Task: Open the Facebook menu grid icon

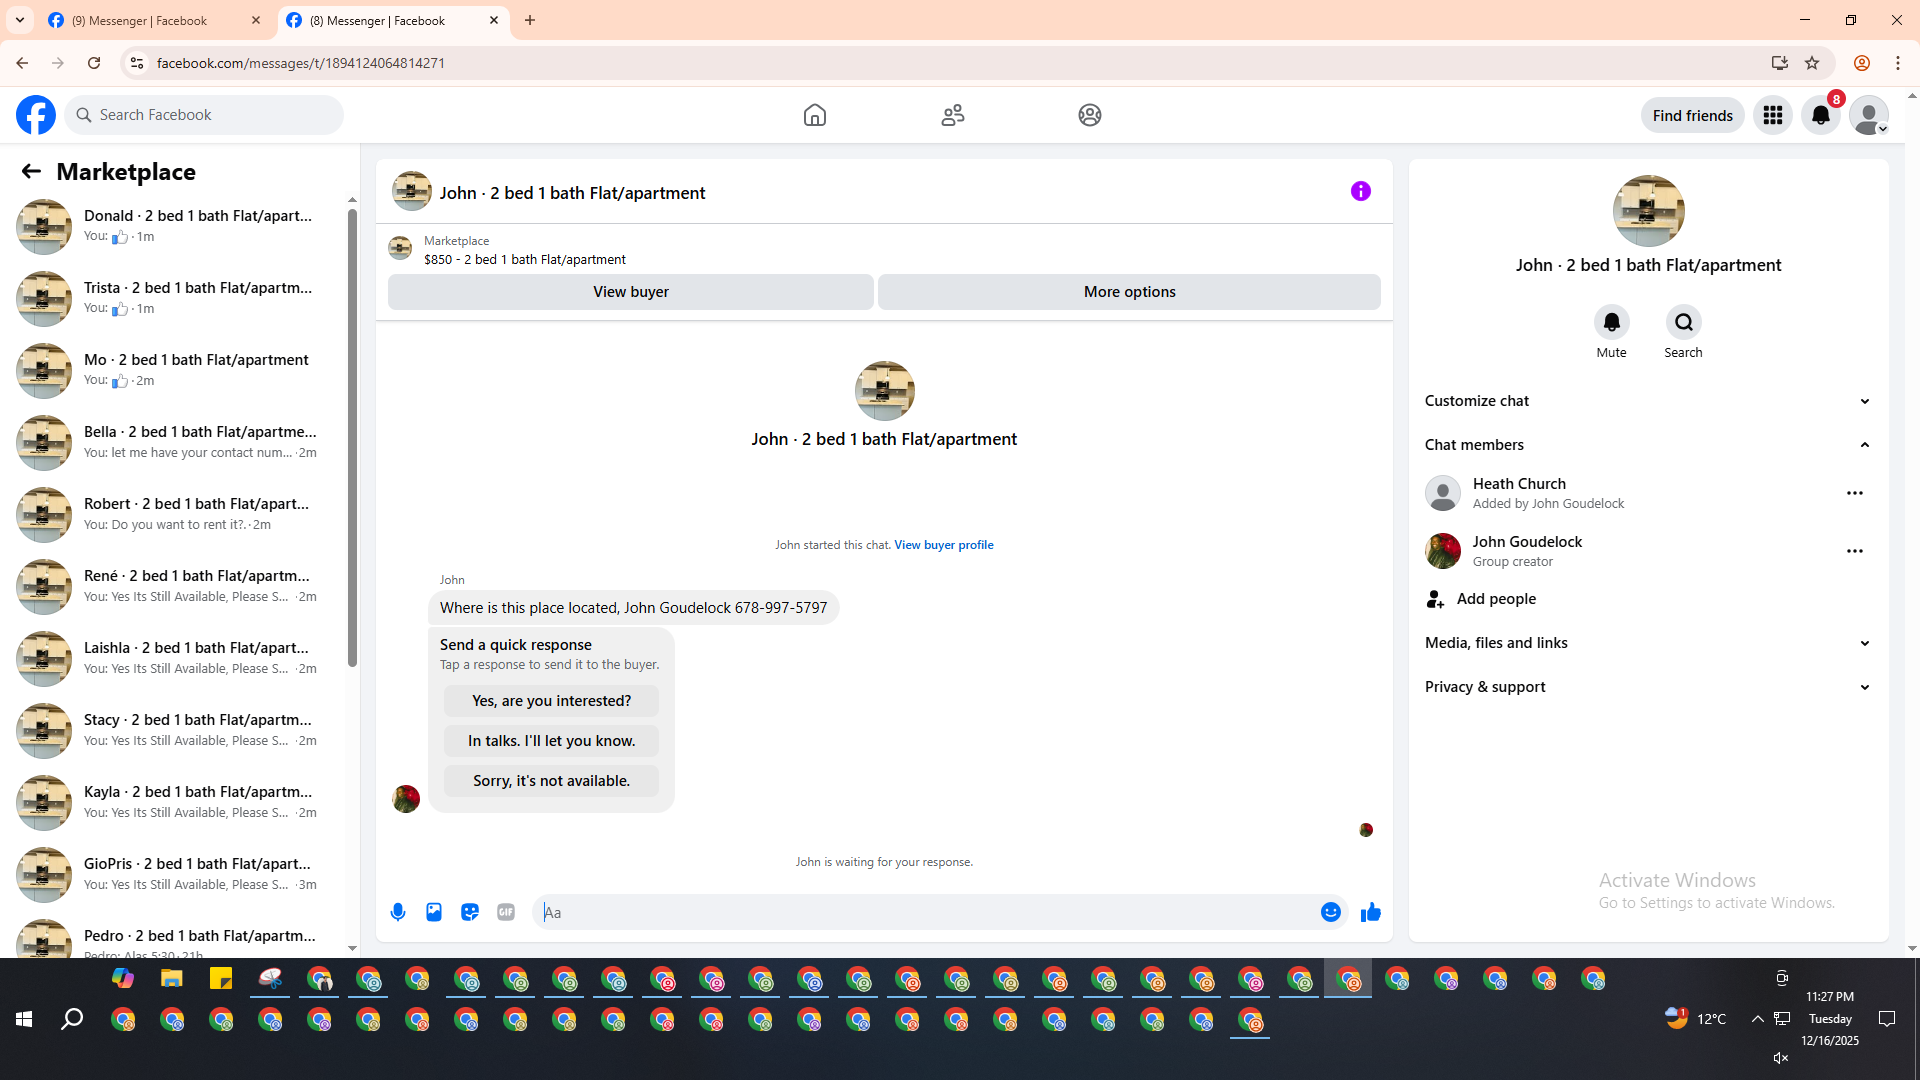Action: pos(1773,115)
